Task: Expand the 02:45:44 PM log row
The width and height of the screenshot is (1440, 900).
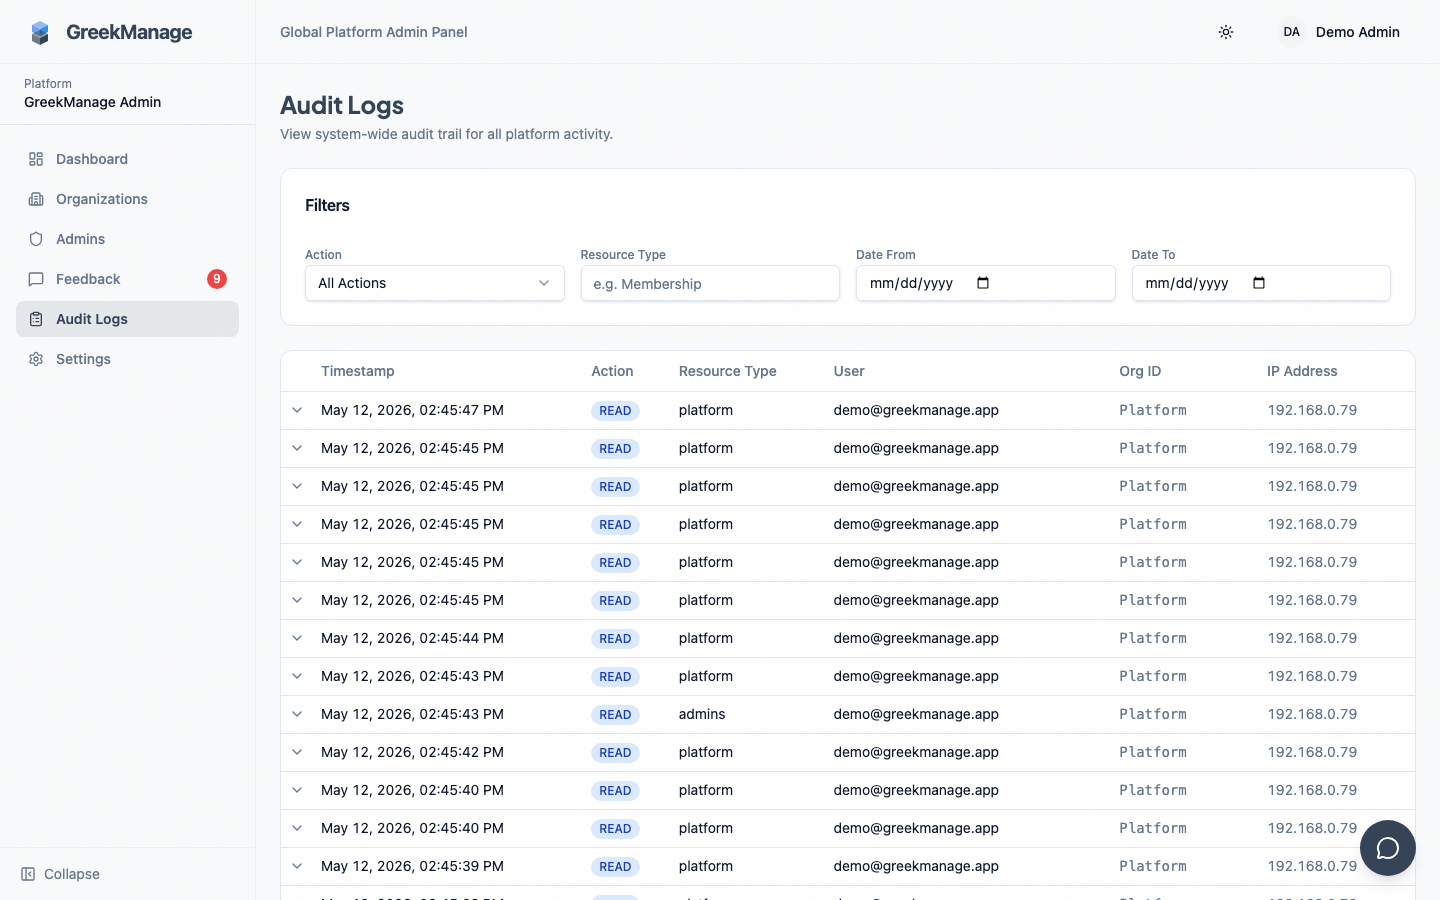Action: pos(297,638)
